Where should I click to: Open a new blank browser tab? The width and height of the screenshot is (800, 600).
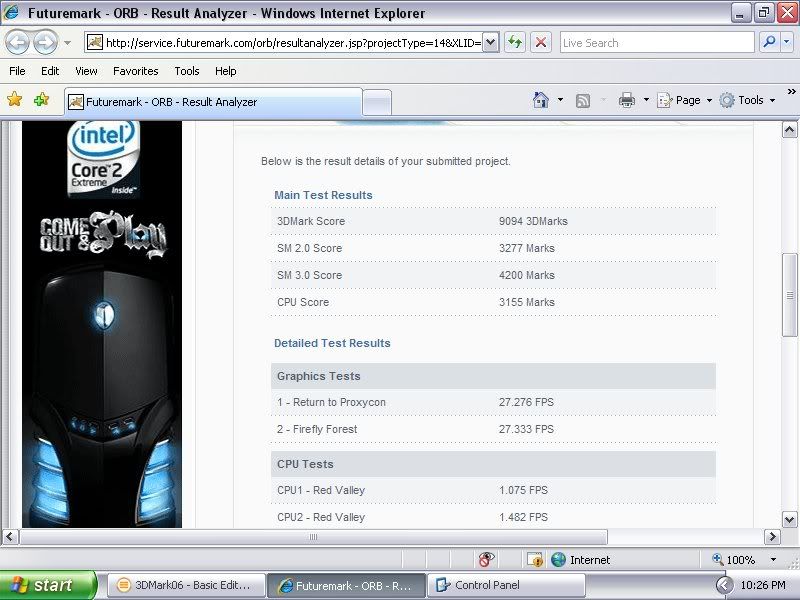377,103
